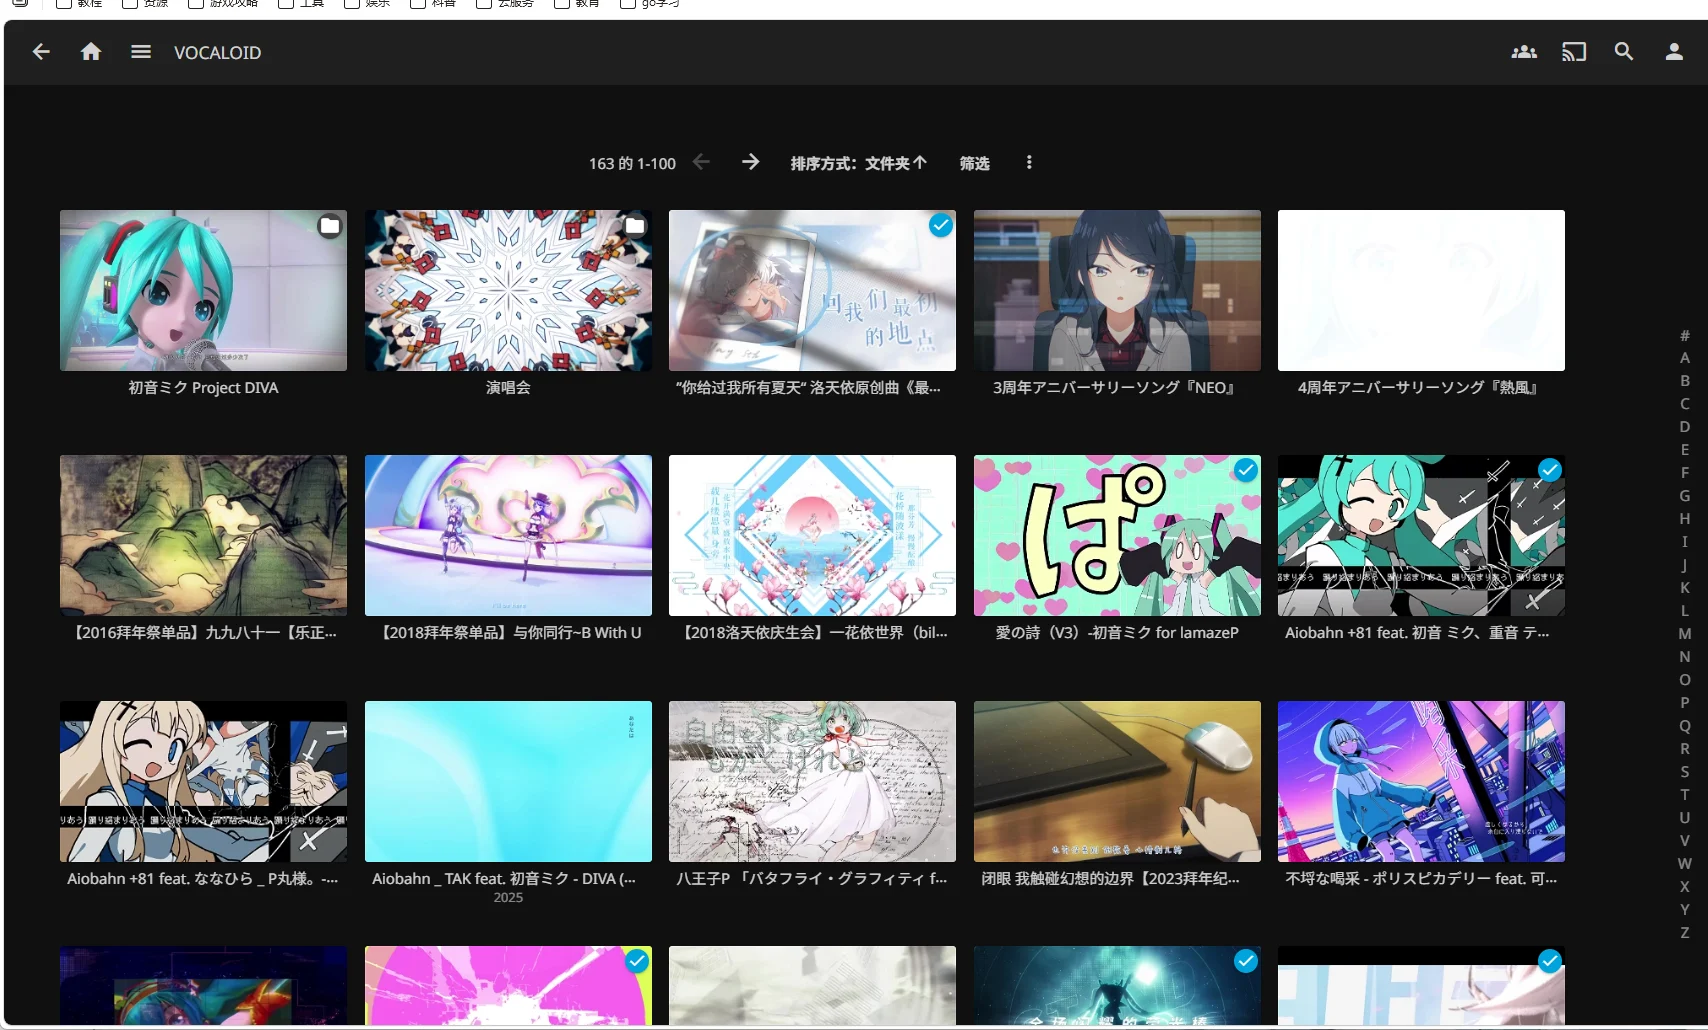Open the 演唱会 folder thumbnail
1708x1030 pixels.
pyautogui.click(x=508, y=290)
